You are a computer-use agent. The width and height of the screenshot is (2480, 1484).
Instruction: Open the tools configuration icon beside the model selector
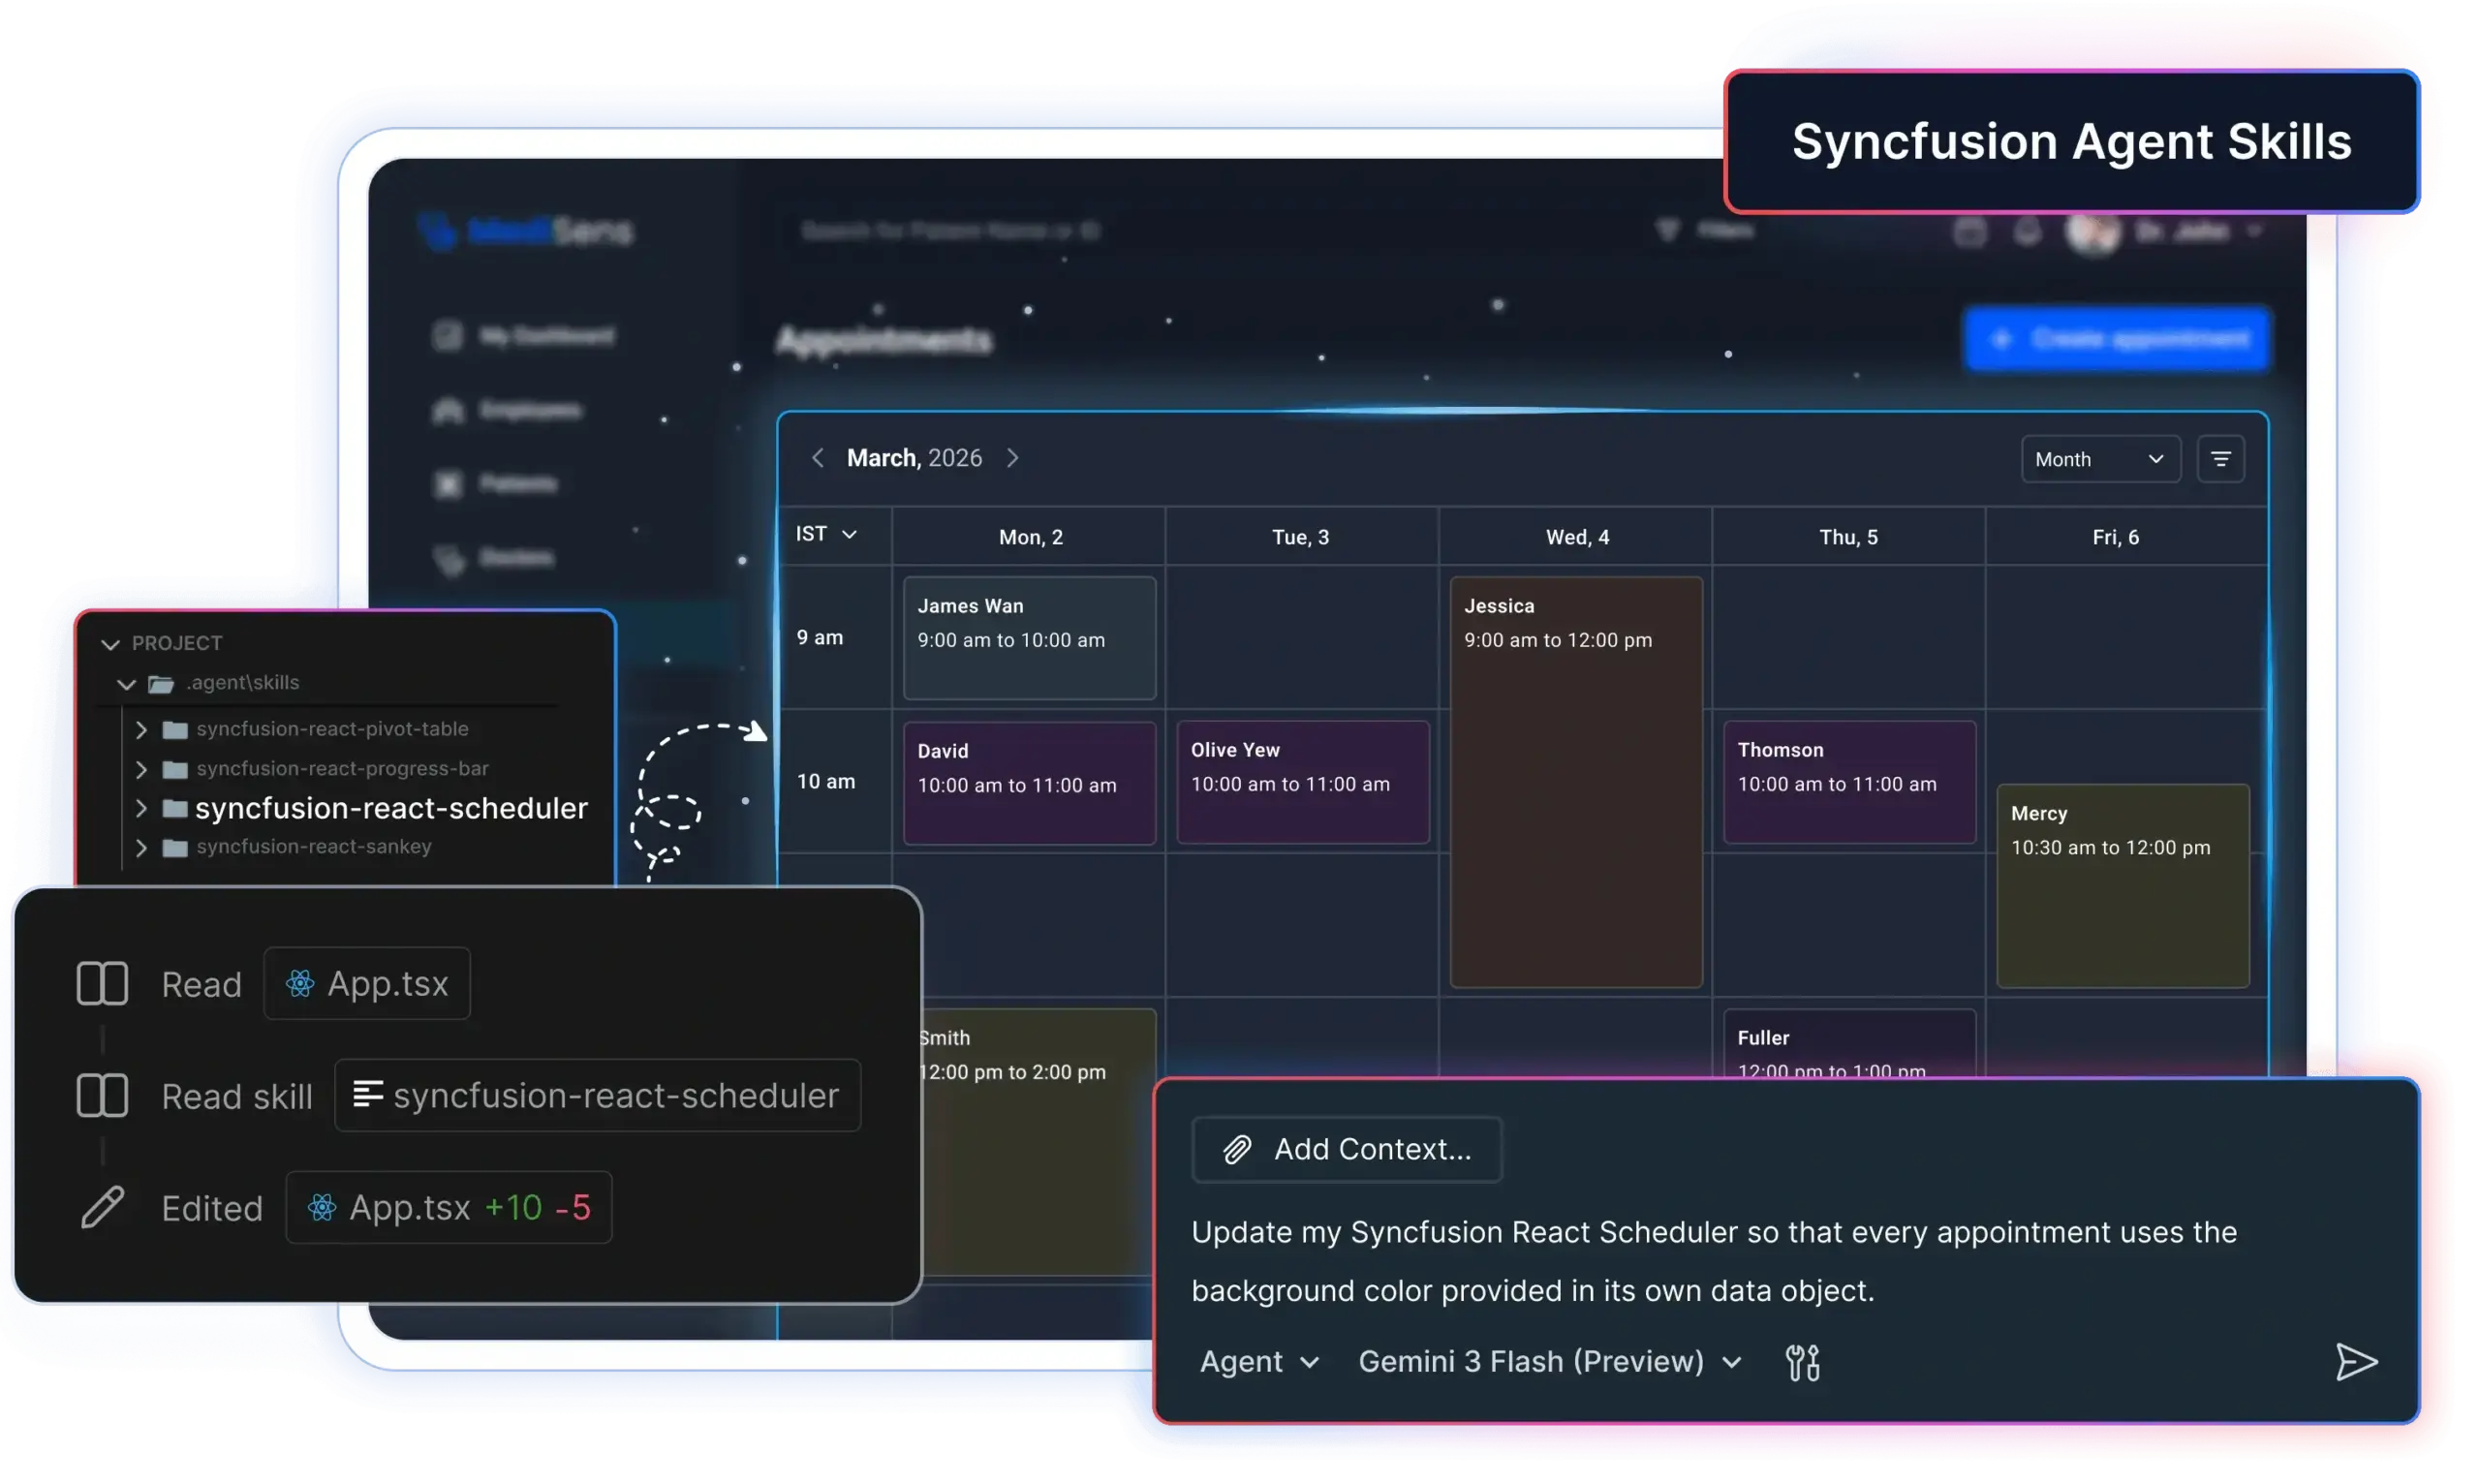[1802, 1361]
